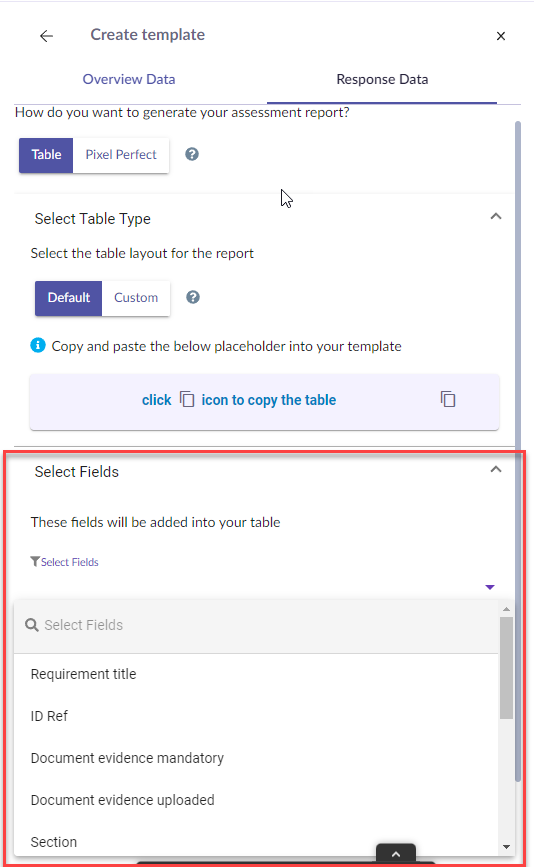This screenshot has height=867, width=534.
Task: Open the Overview Data tab
Action: tap(129, 79)
